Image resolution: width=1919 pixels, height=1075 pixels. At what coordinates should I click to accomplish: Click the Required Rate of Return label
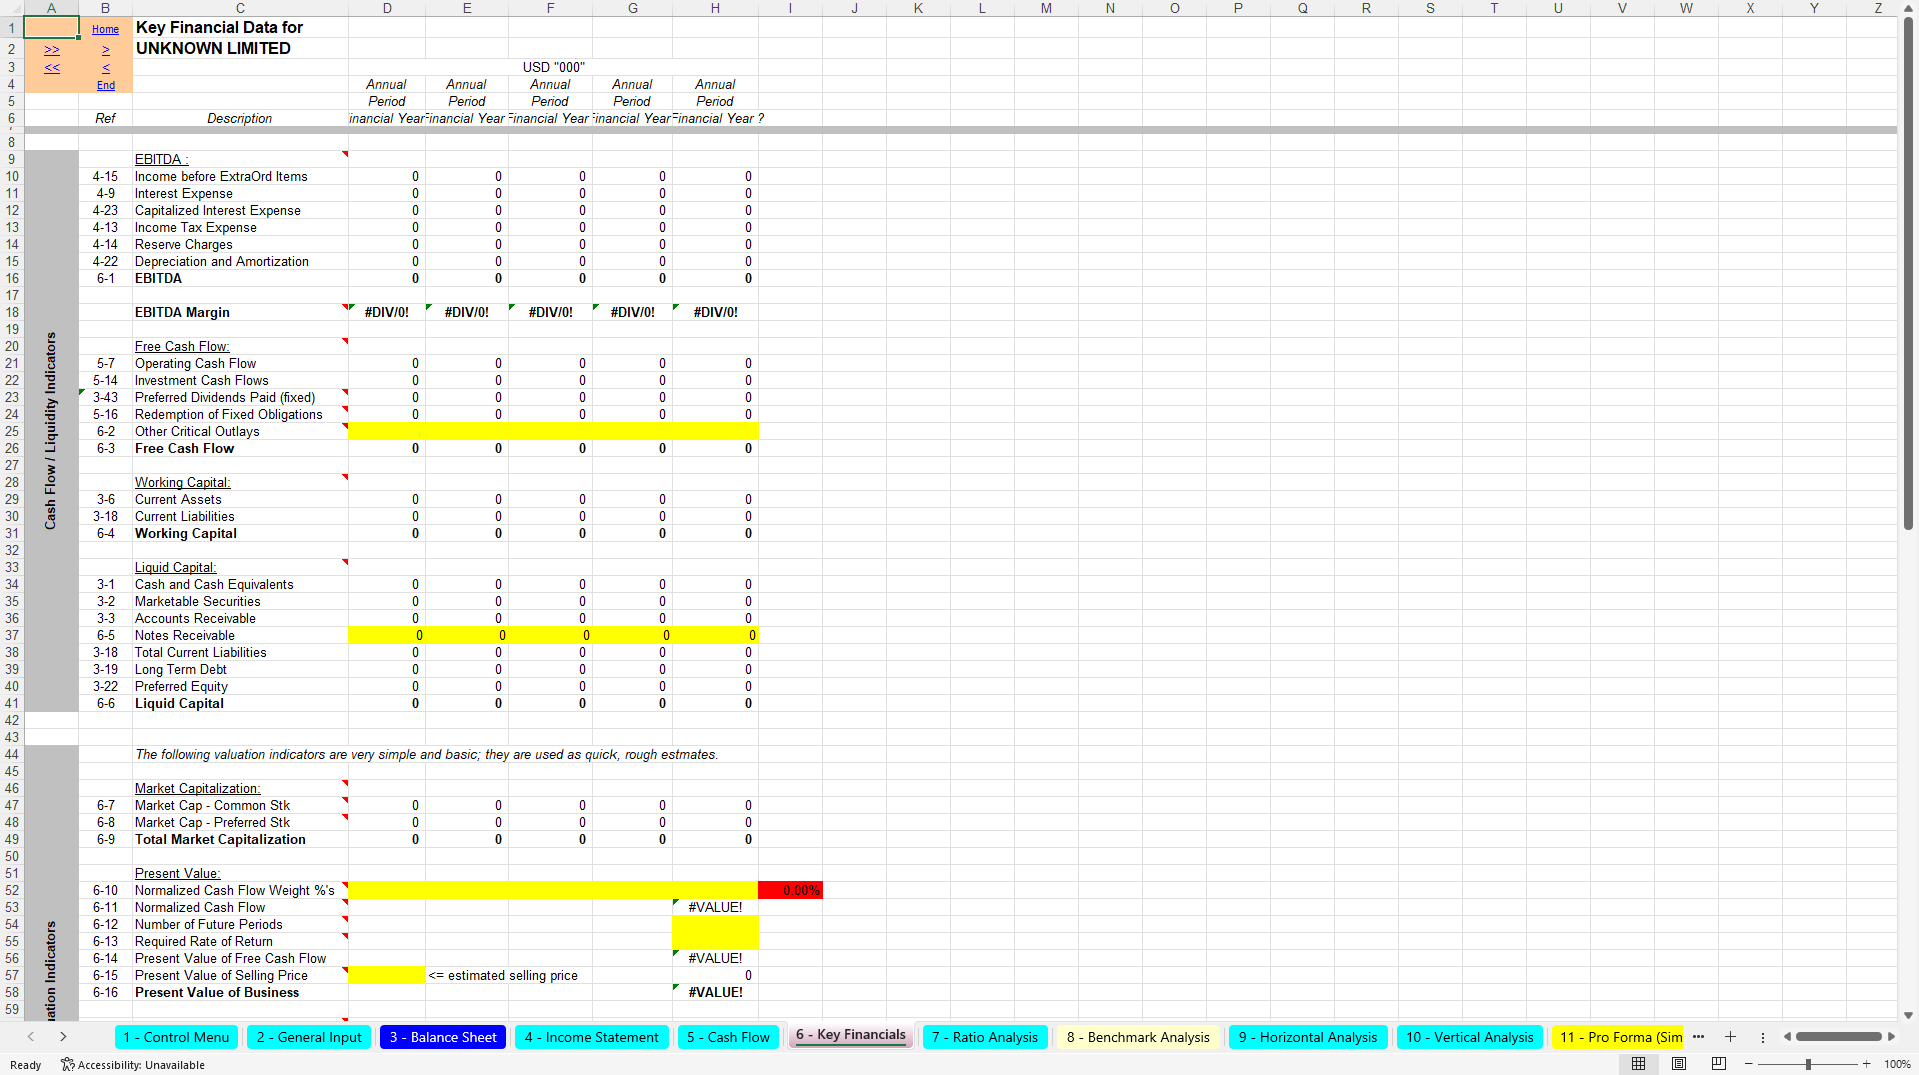[x=240, y=941]
